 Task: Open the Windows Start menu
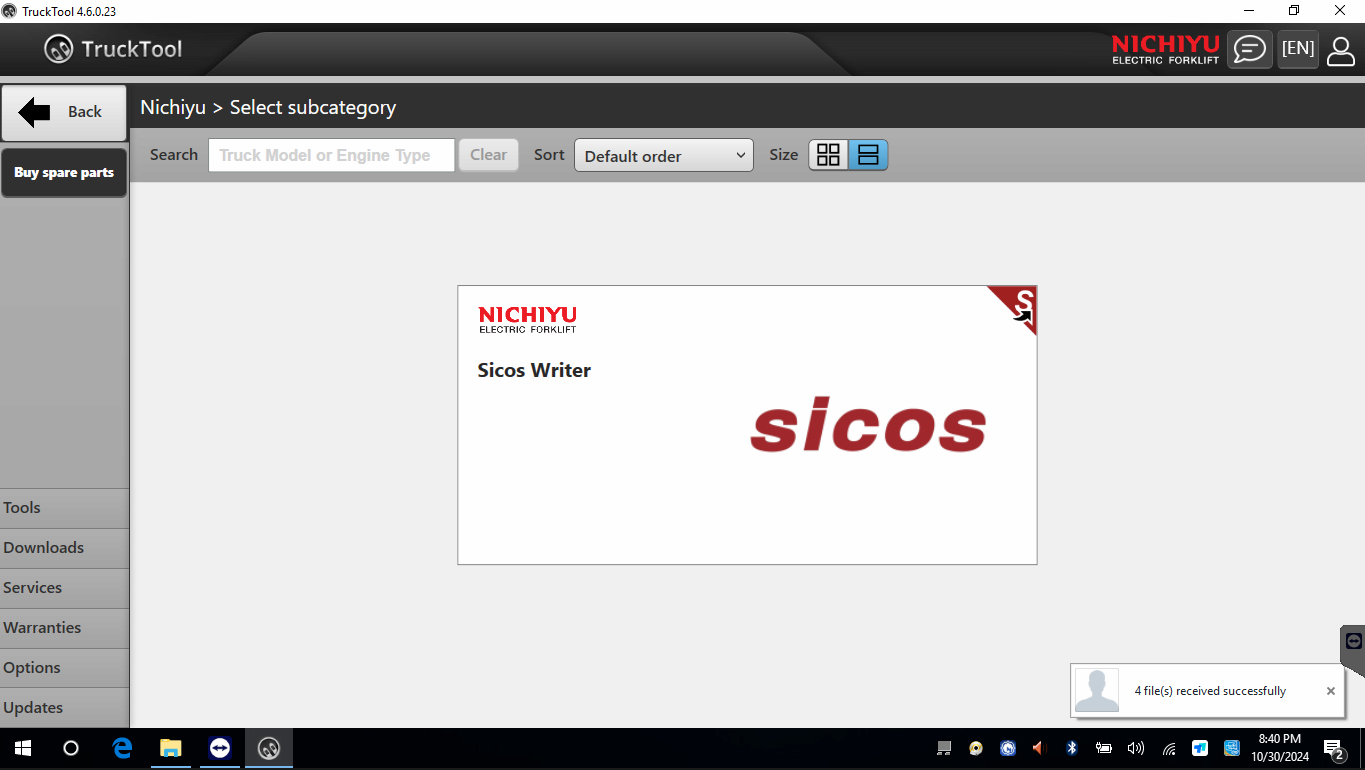point(22,748)
